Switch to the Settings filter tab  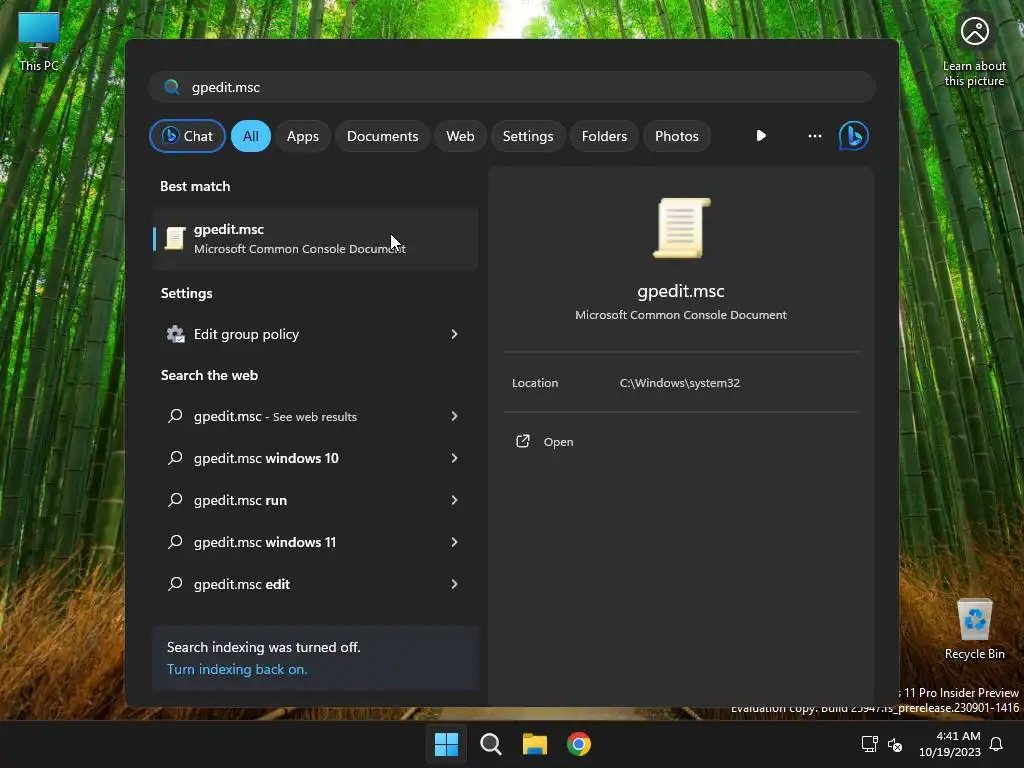pyautogui.click(x=528, y=136)
